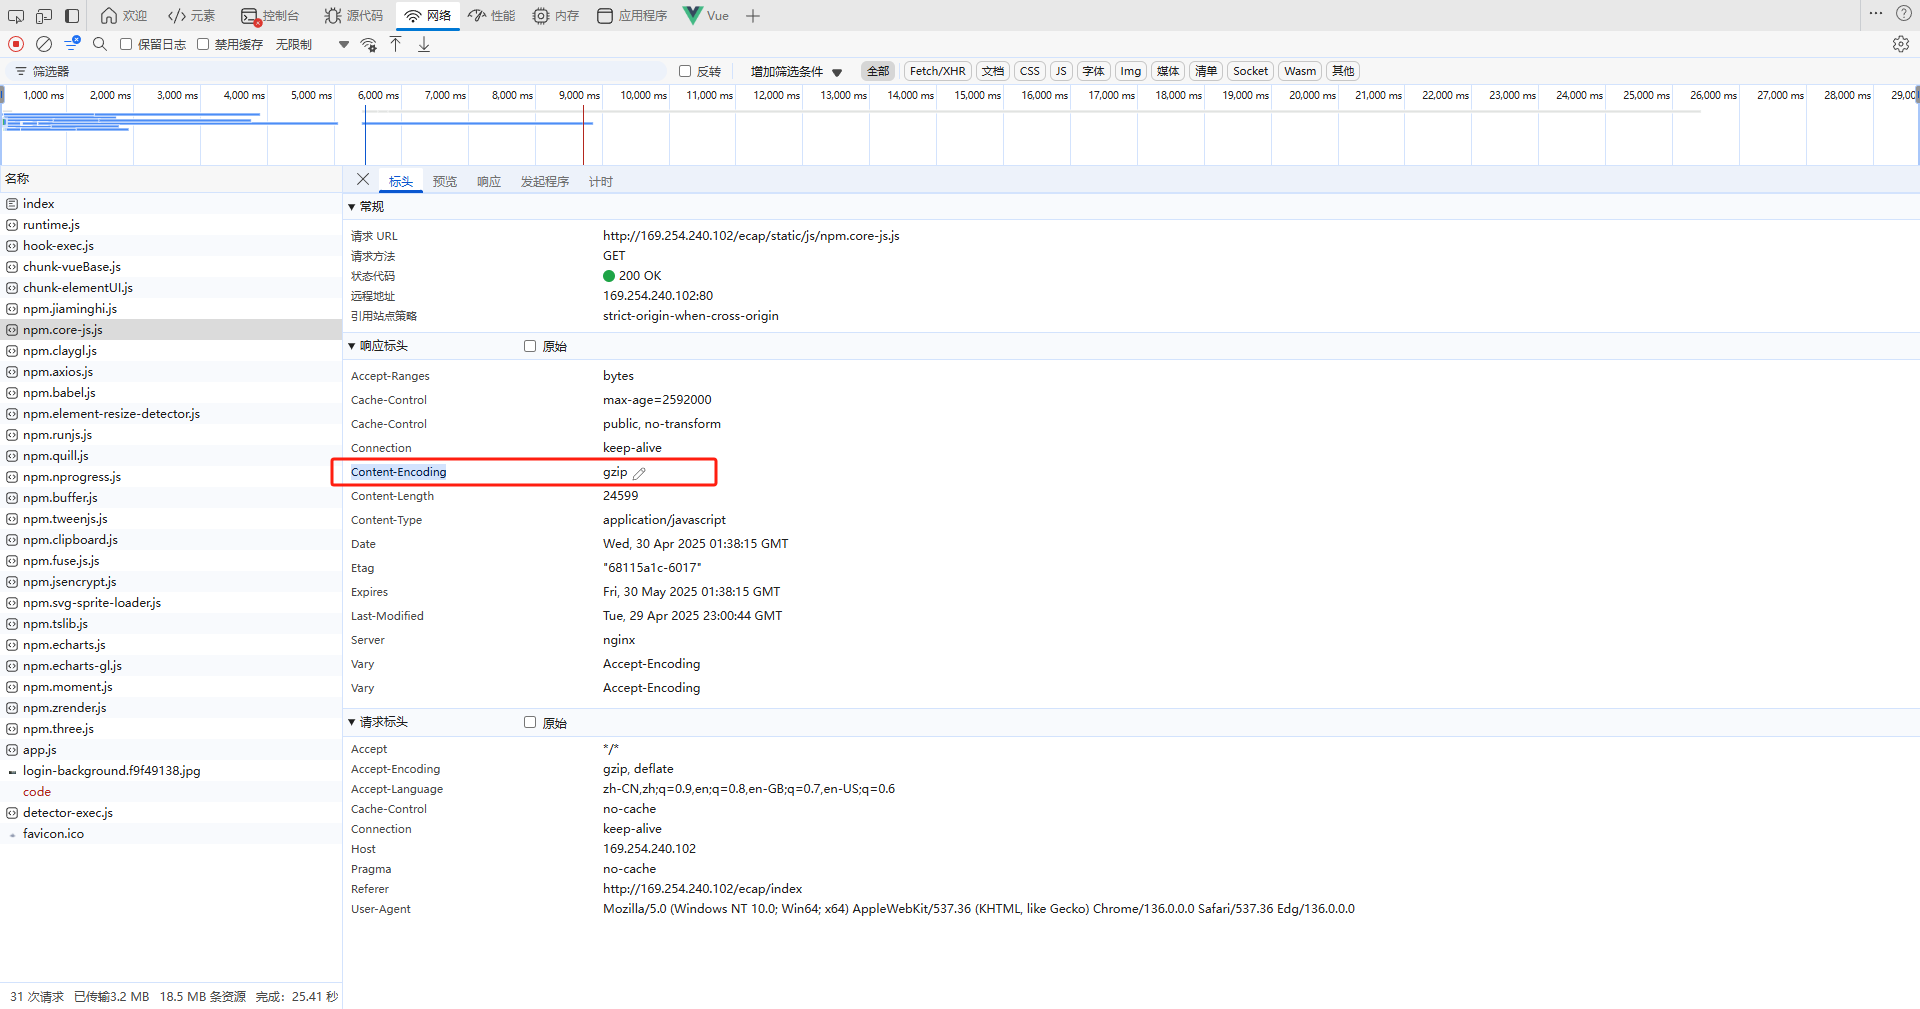Switch to the 源代码 sources tab
The width and height of the screenshot is (1920, 1009).
tap(354, 16)
